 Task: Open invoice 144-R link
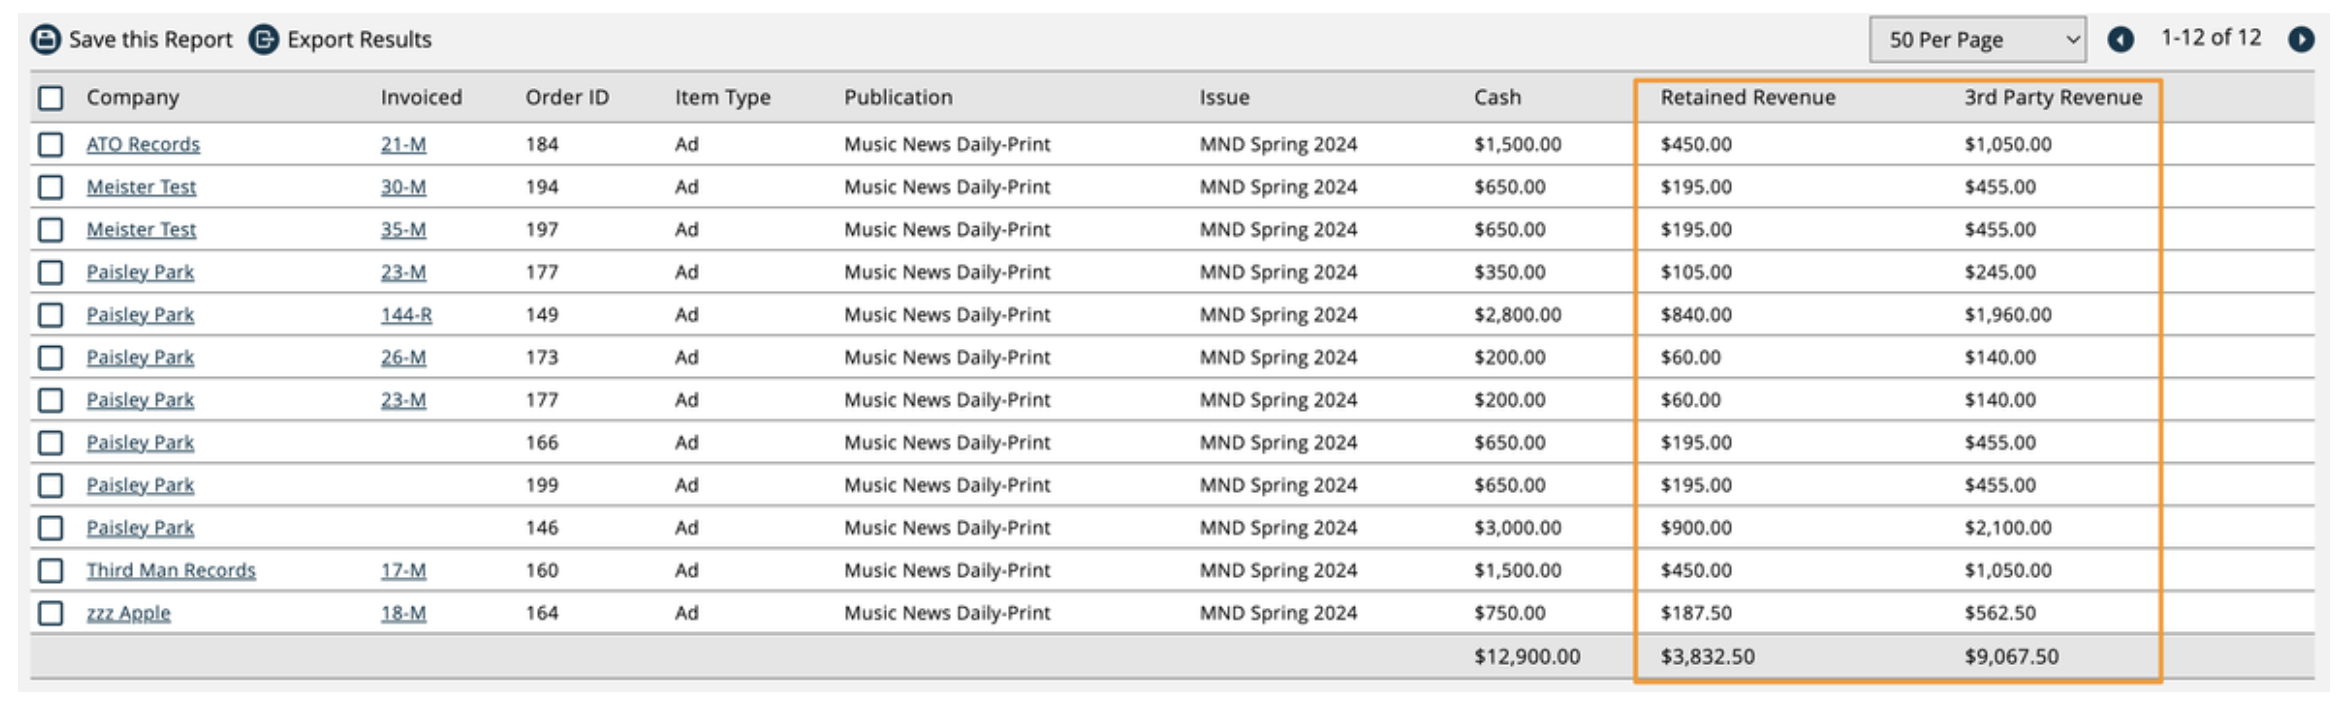(406, 315)
